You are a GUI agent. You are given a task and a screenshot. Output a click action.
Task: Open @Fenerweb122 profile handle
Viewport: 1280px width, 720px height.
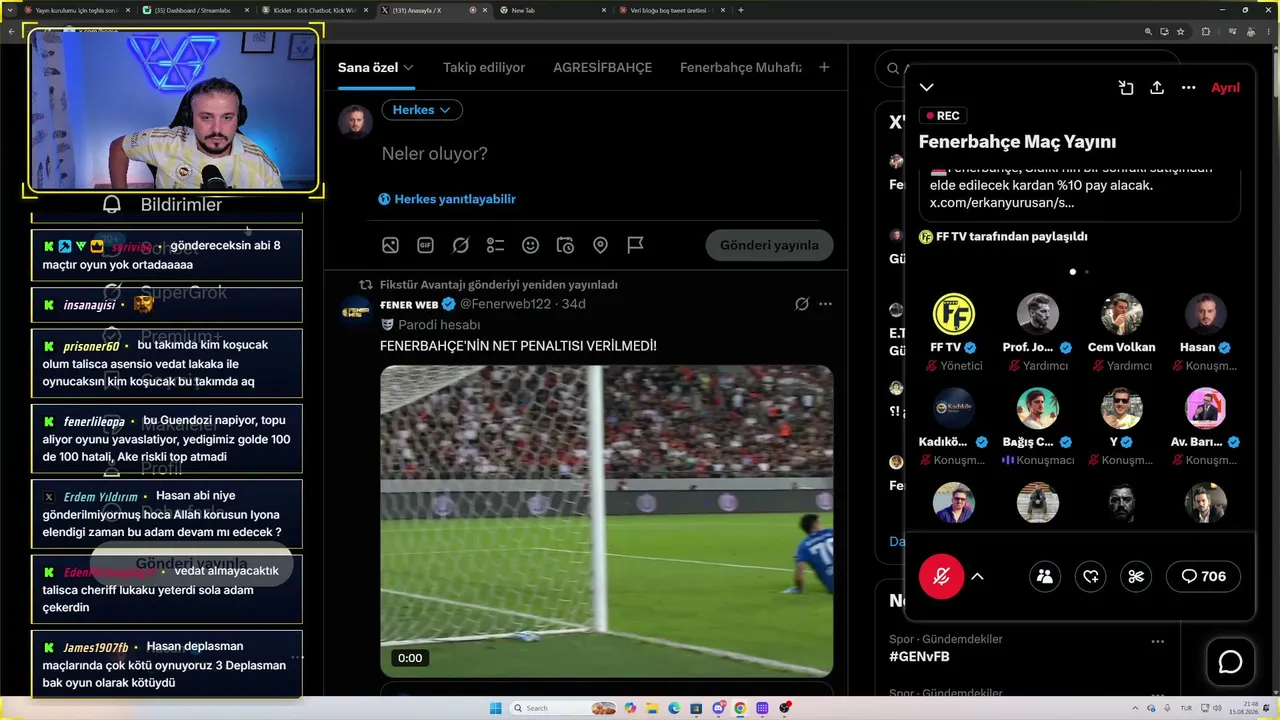tap(508, 304)
